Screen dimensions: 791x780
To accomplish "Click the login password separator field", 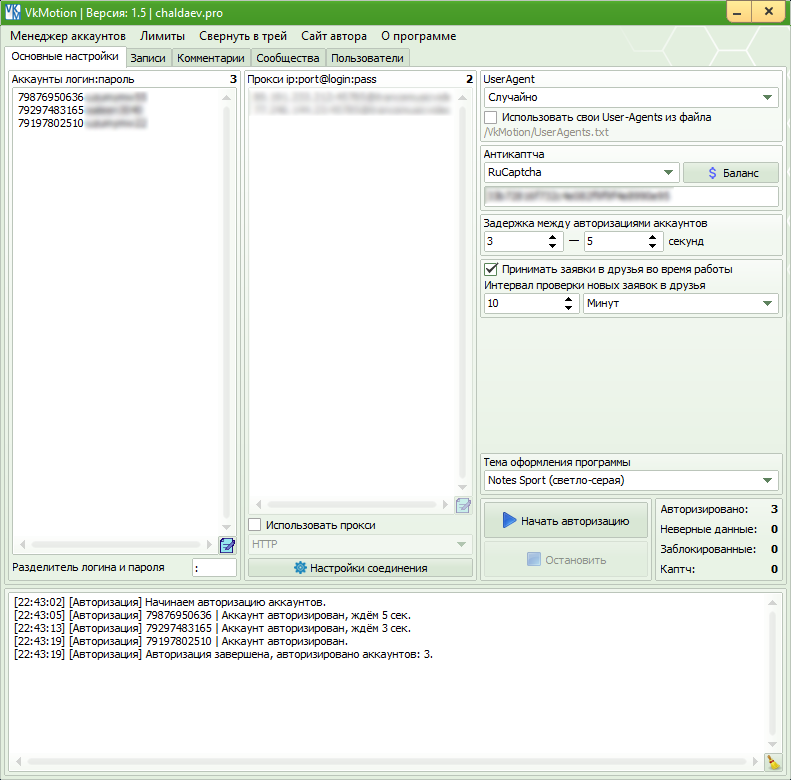I will pos(214,568).
